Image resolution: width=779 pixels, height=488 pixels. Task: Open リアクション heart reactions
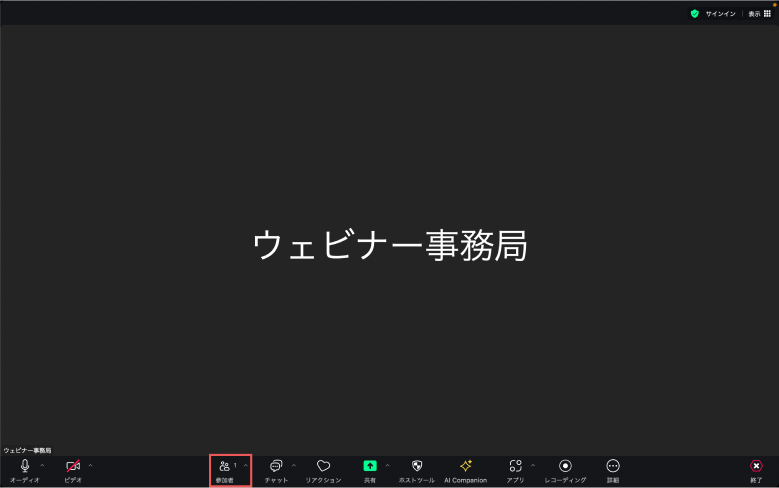323,467
